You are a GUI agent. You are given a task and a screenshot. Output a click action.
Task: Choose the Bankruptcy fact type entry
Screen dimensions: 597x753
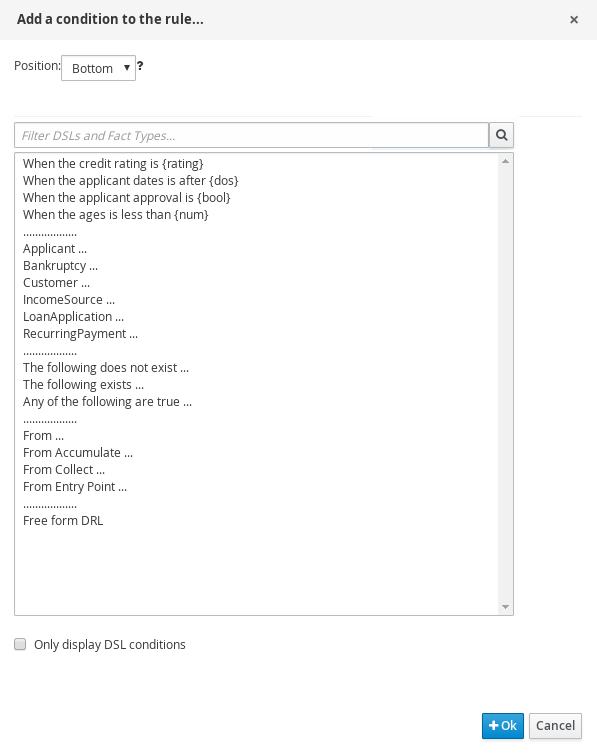coord(60,266)
